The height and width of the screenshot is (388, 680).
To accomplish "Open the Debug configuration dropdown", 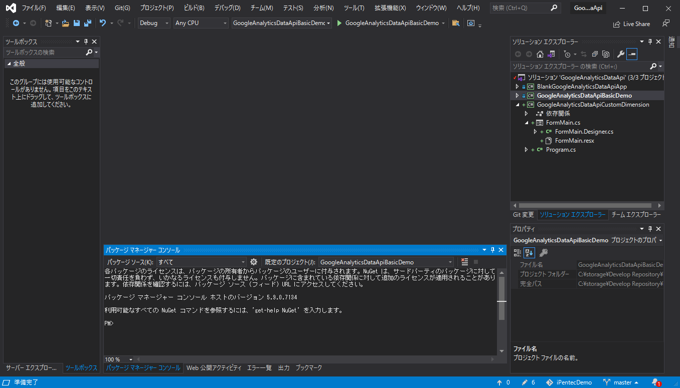I will pyautogui.click(x=154, y=23).
